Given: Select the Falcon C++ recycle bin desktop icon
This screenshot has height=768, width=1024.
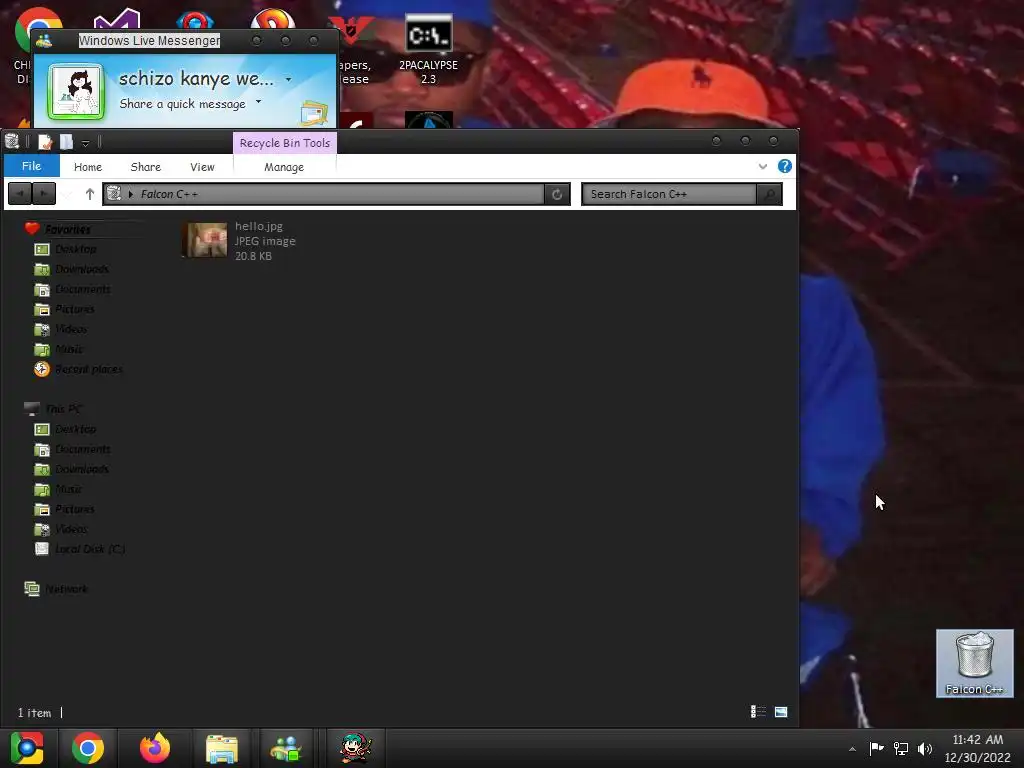Looking at the screenshot, I should (974, 664).
